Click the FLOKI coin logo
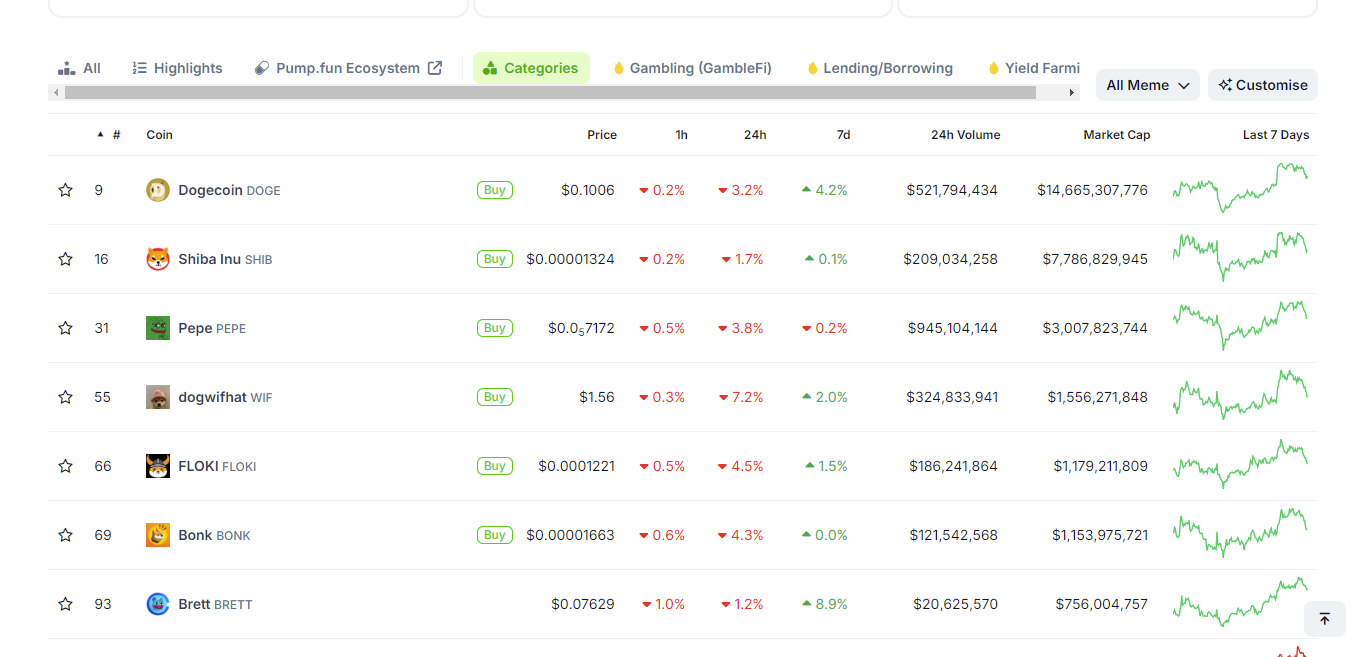 point(158,466)
